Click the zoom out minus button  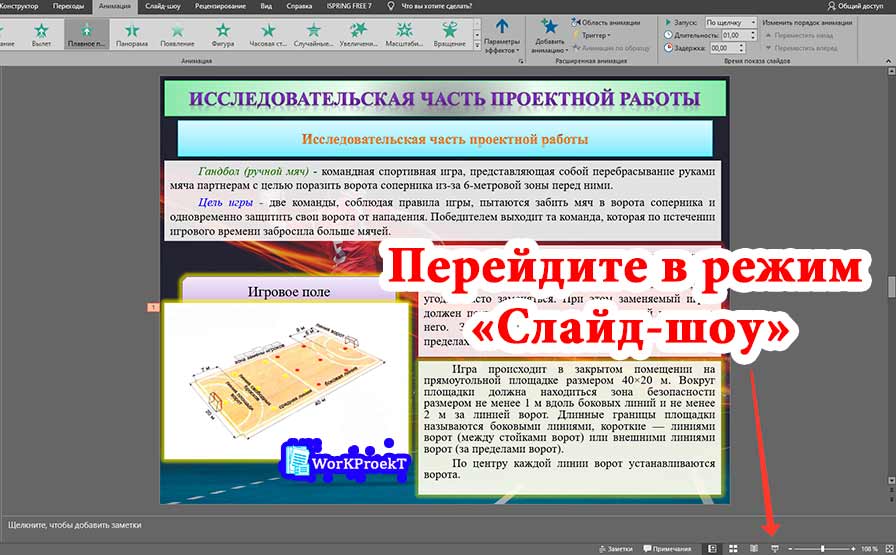(x=790, y=549)
